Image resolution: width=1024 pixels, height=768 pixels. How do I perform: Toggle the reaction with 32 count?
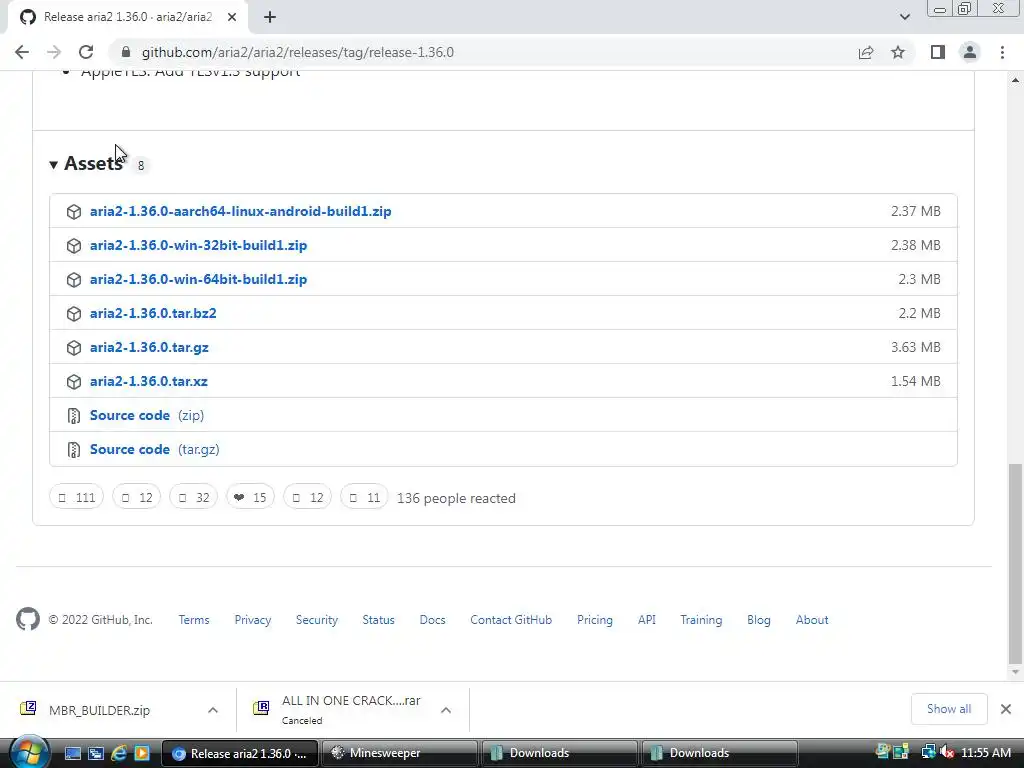click(x=193, y=498)
